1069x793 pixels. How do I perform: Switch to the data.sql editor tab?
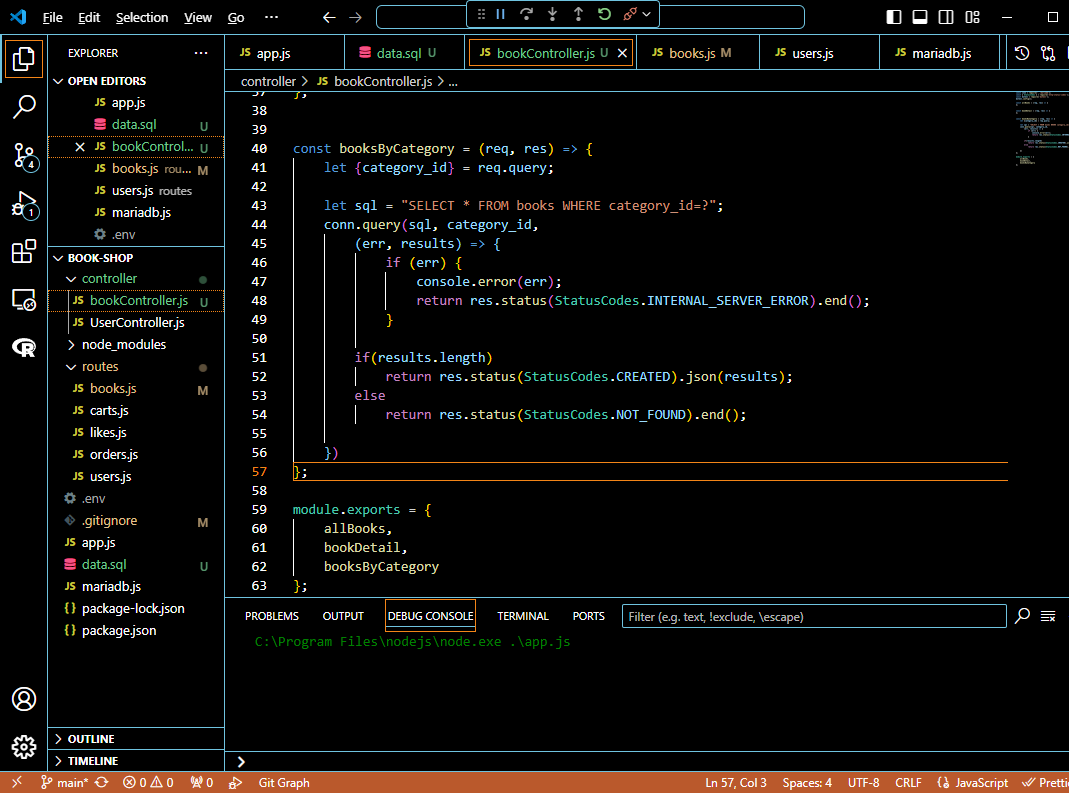[406, 53]
